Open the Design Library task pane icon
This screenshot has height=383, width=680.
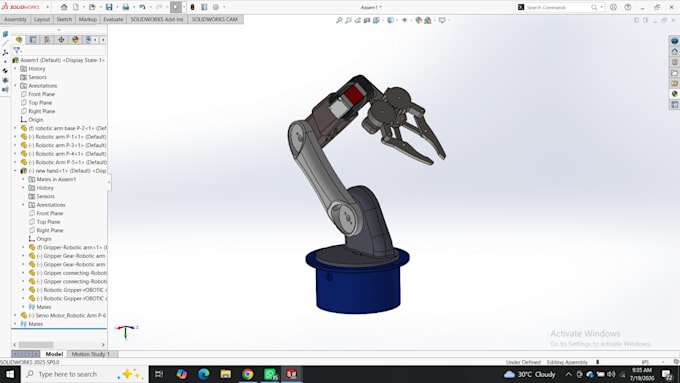[674, 62]
